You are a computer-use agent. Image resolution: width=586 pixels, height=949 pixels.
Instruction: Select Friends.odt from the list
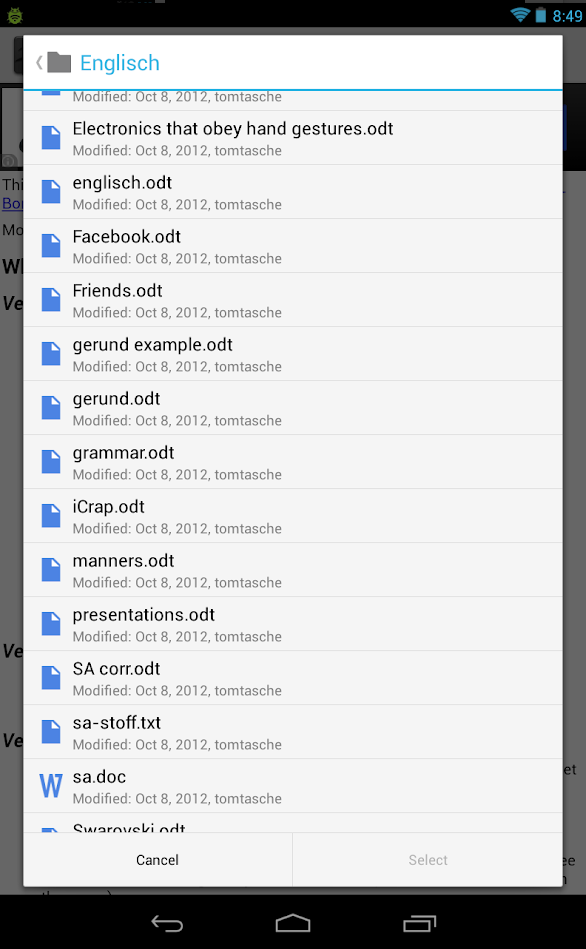coord(293,300)
